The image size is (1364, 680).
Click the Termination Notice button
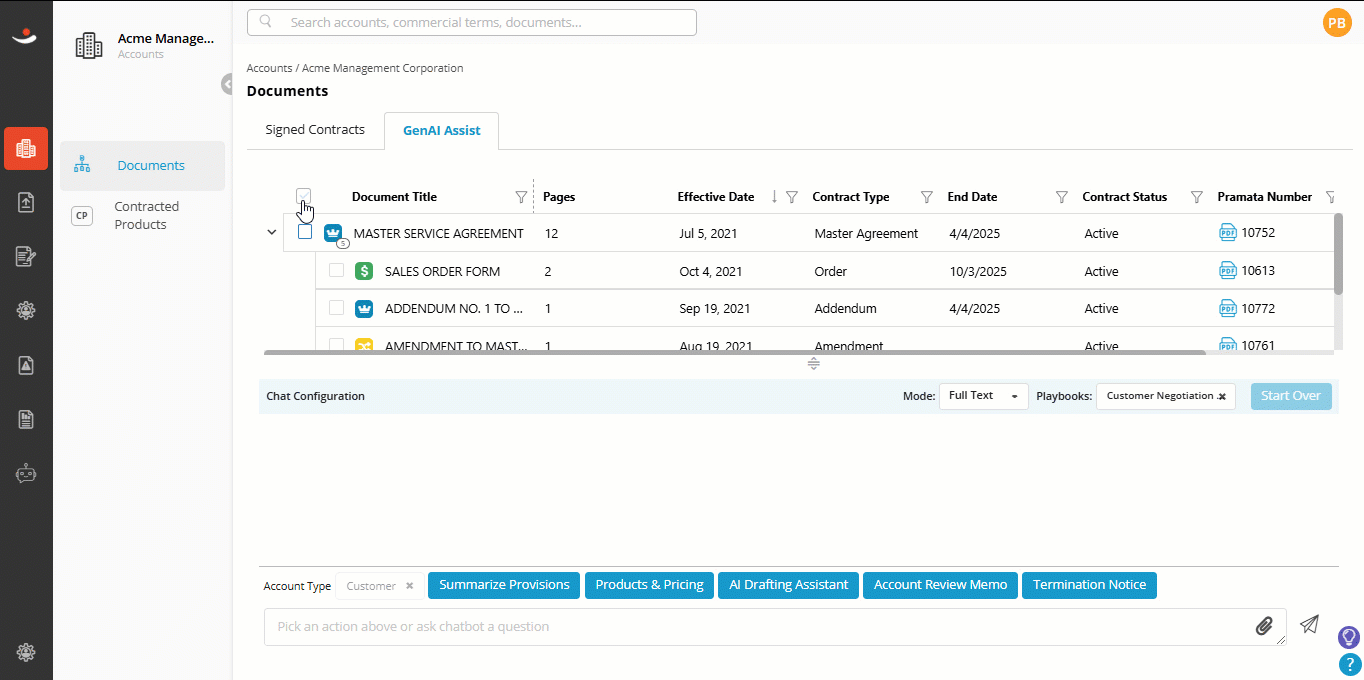[1089, 585]
